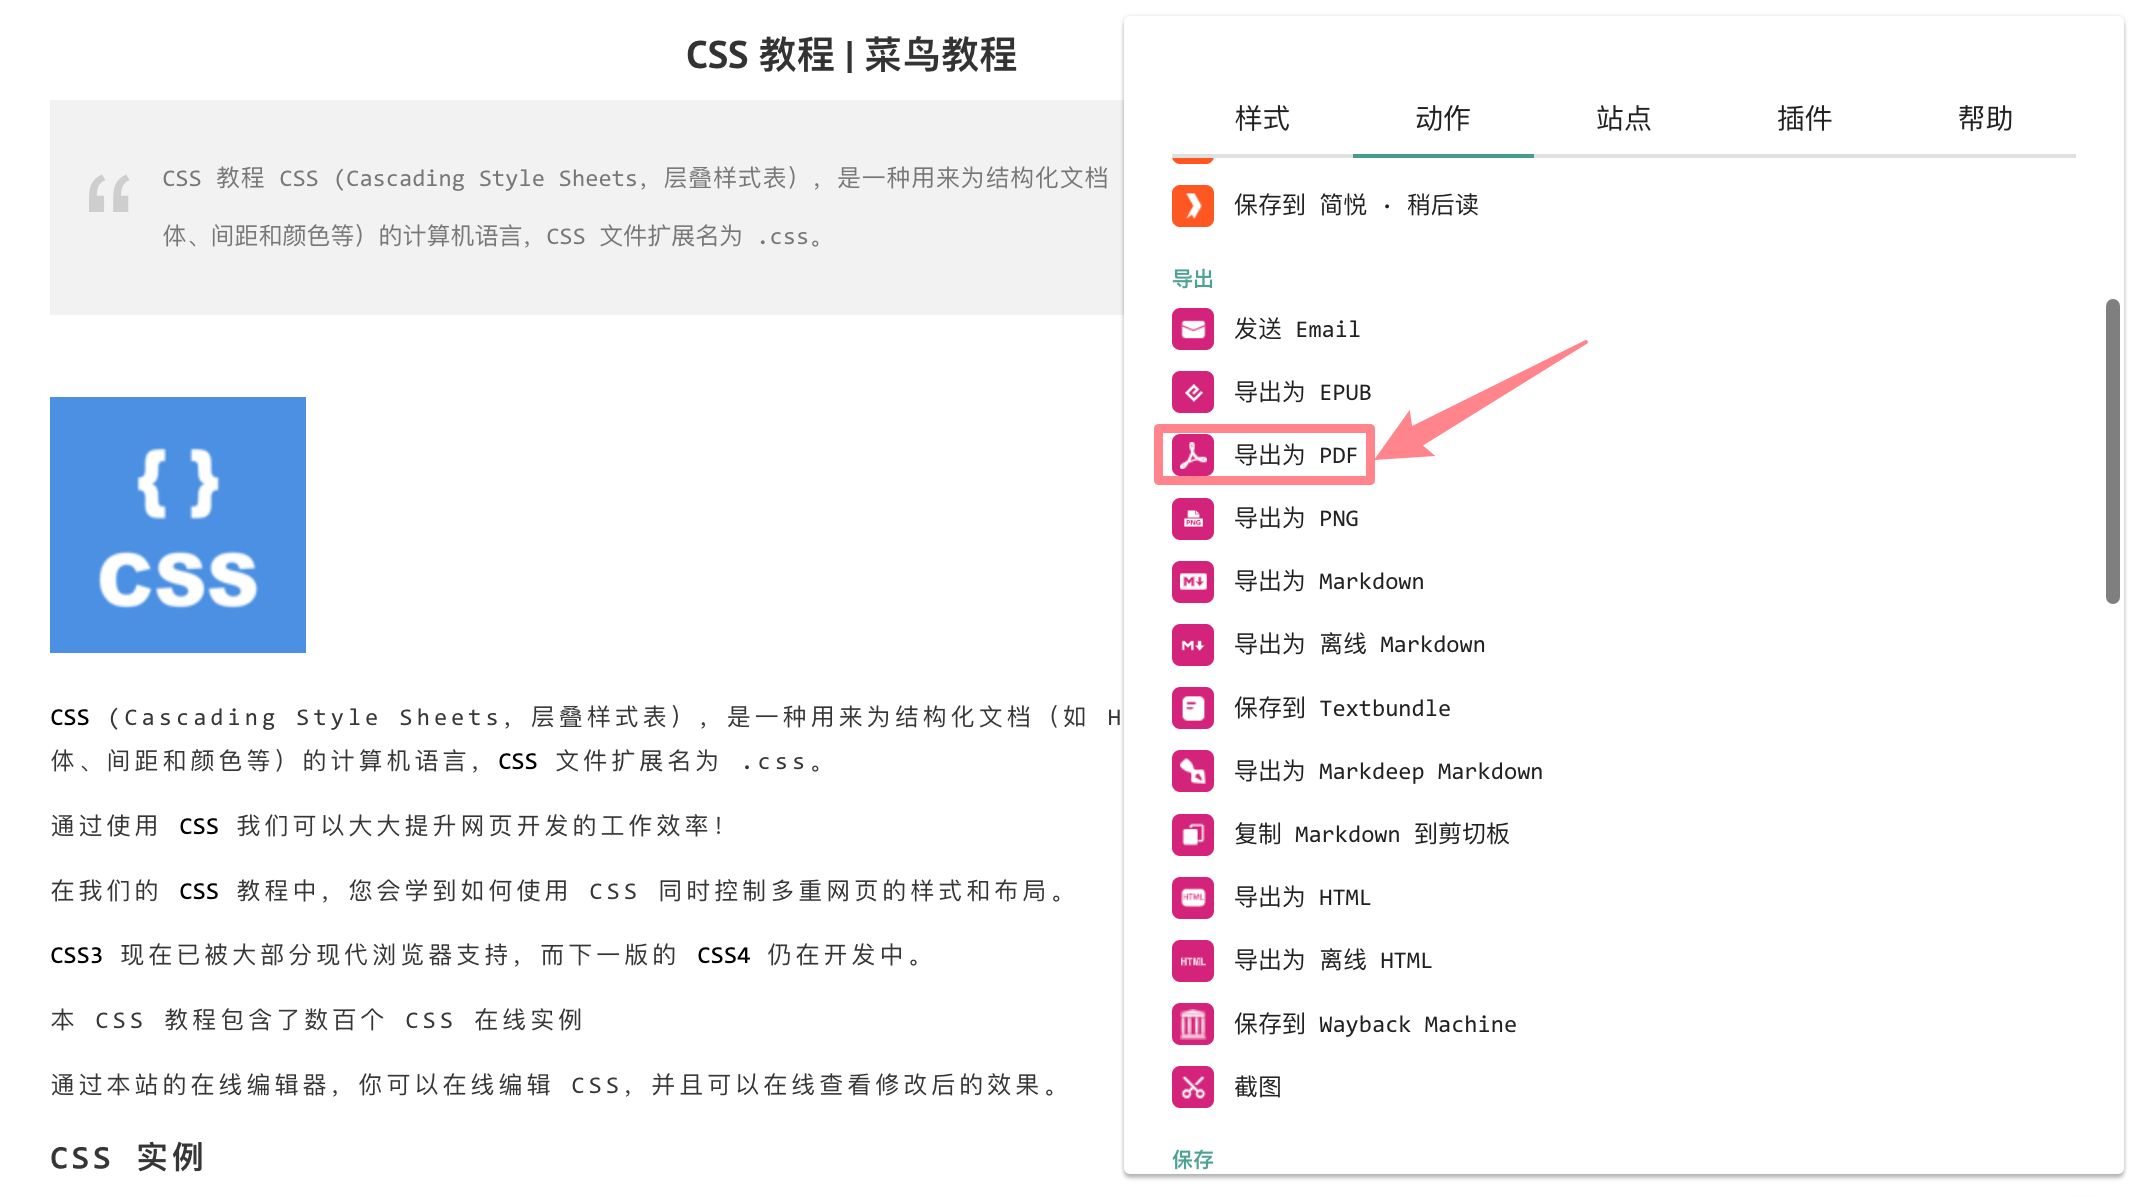Click the scissors screenshot icon
Viewport: 2154px width, 1198px height.
tap(1193, 1087)
